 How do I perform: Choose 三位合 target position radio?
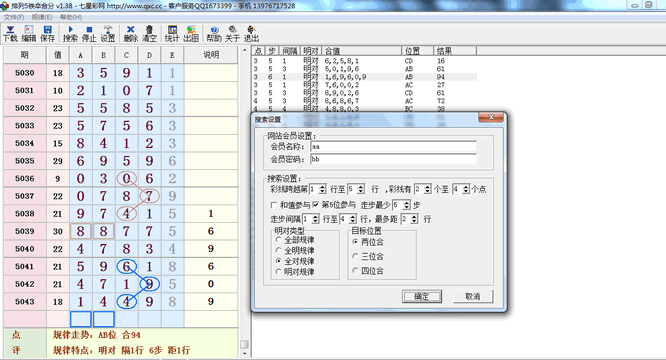pyautogui.click(x=356, y=256)
